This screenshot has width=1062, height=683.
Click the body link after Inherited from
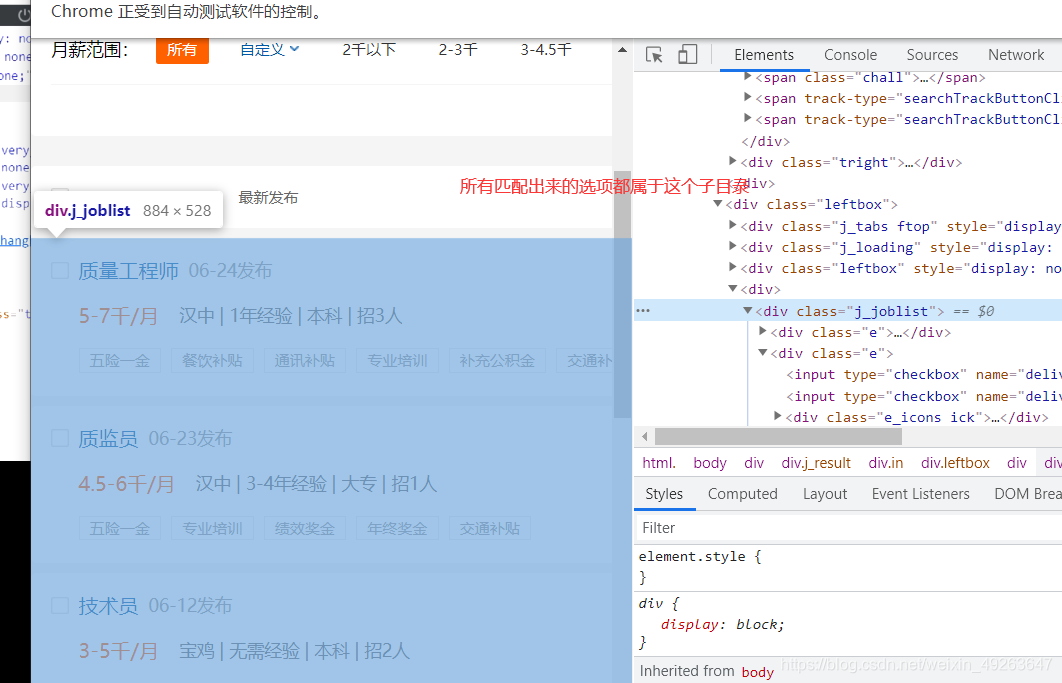pyautogui.click(x=757, y=671)
